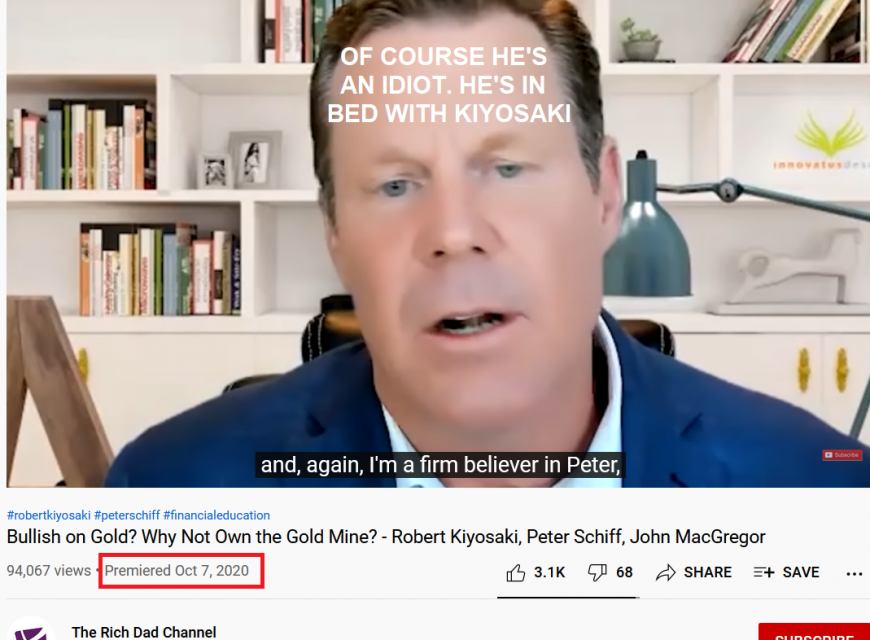Click the Subscribe watermark in the video corner

coord(842,455)
